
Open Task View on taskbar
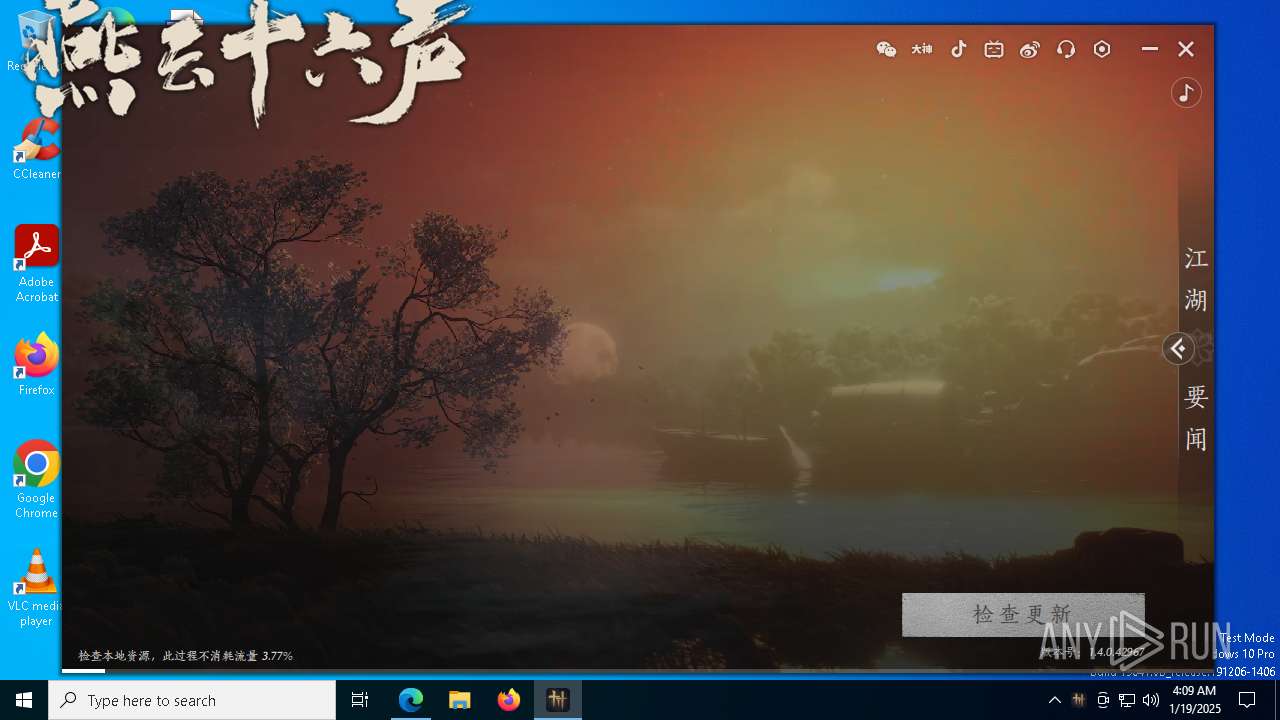pos(360,700)
